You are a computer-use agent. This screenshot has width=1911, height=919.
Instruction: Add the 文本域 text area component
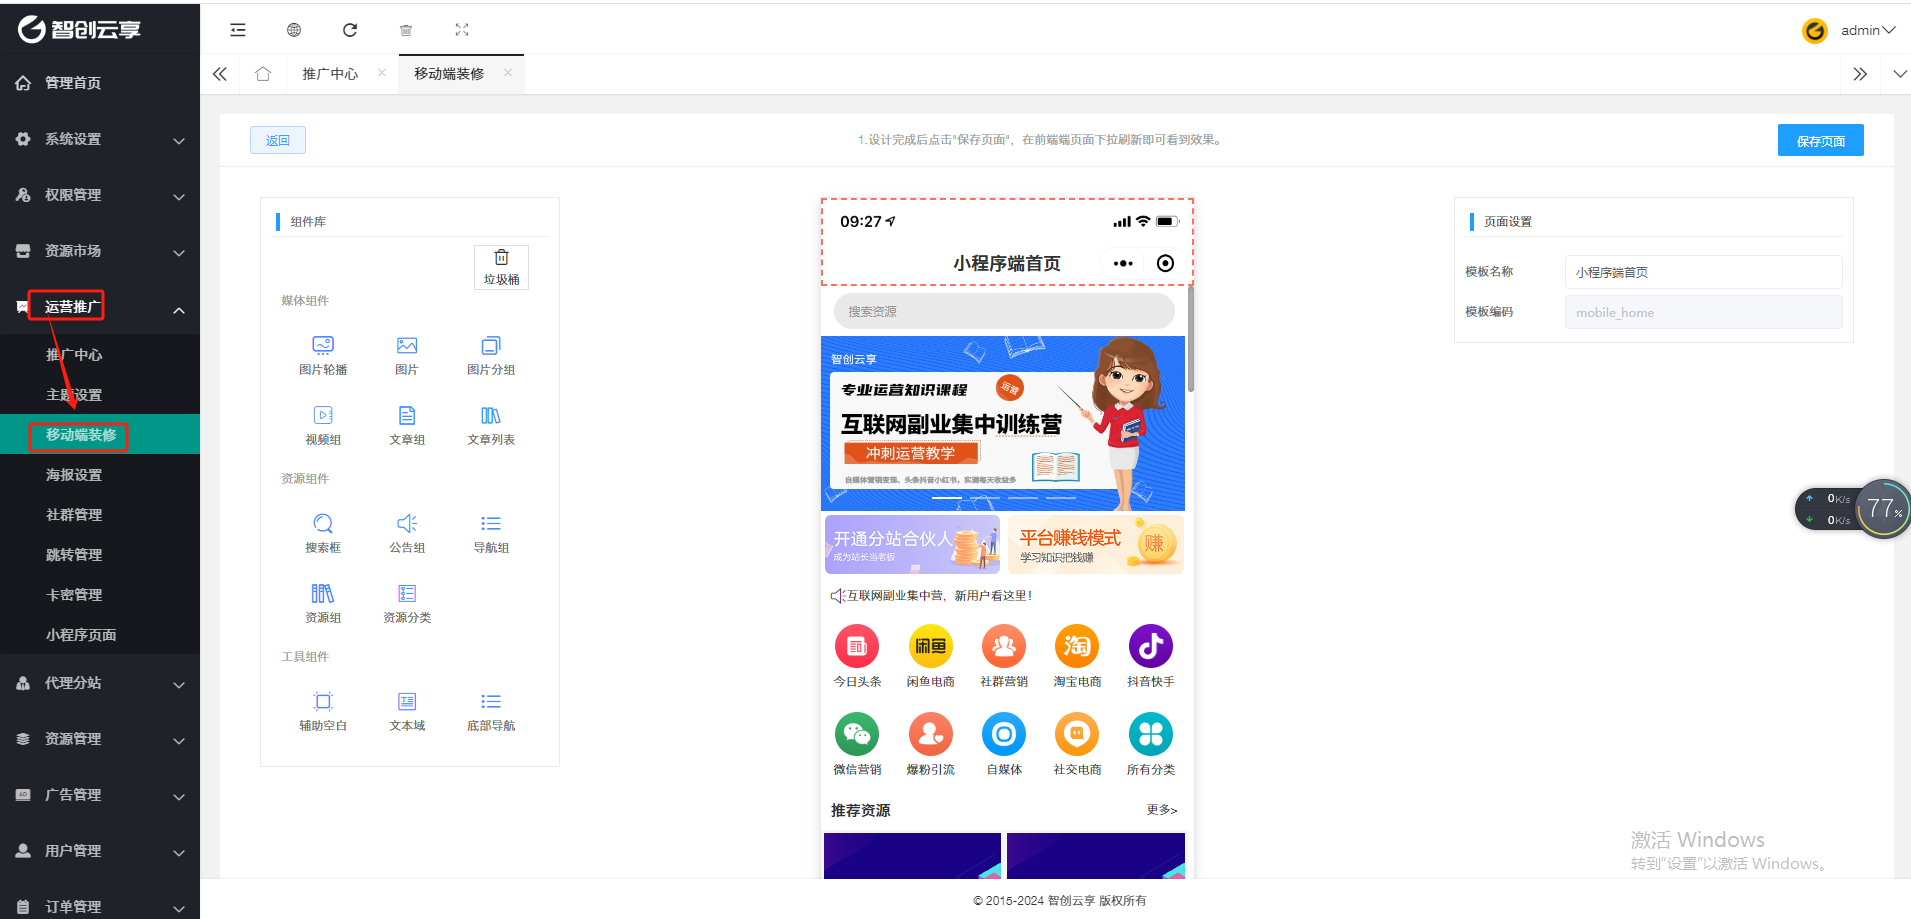[x=407, y=711]
